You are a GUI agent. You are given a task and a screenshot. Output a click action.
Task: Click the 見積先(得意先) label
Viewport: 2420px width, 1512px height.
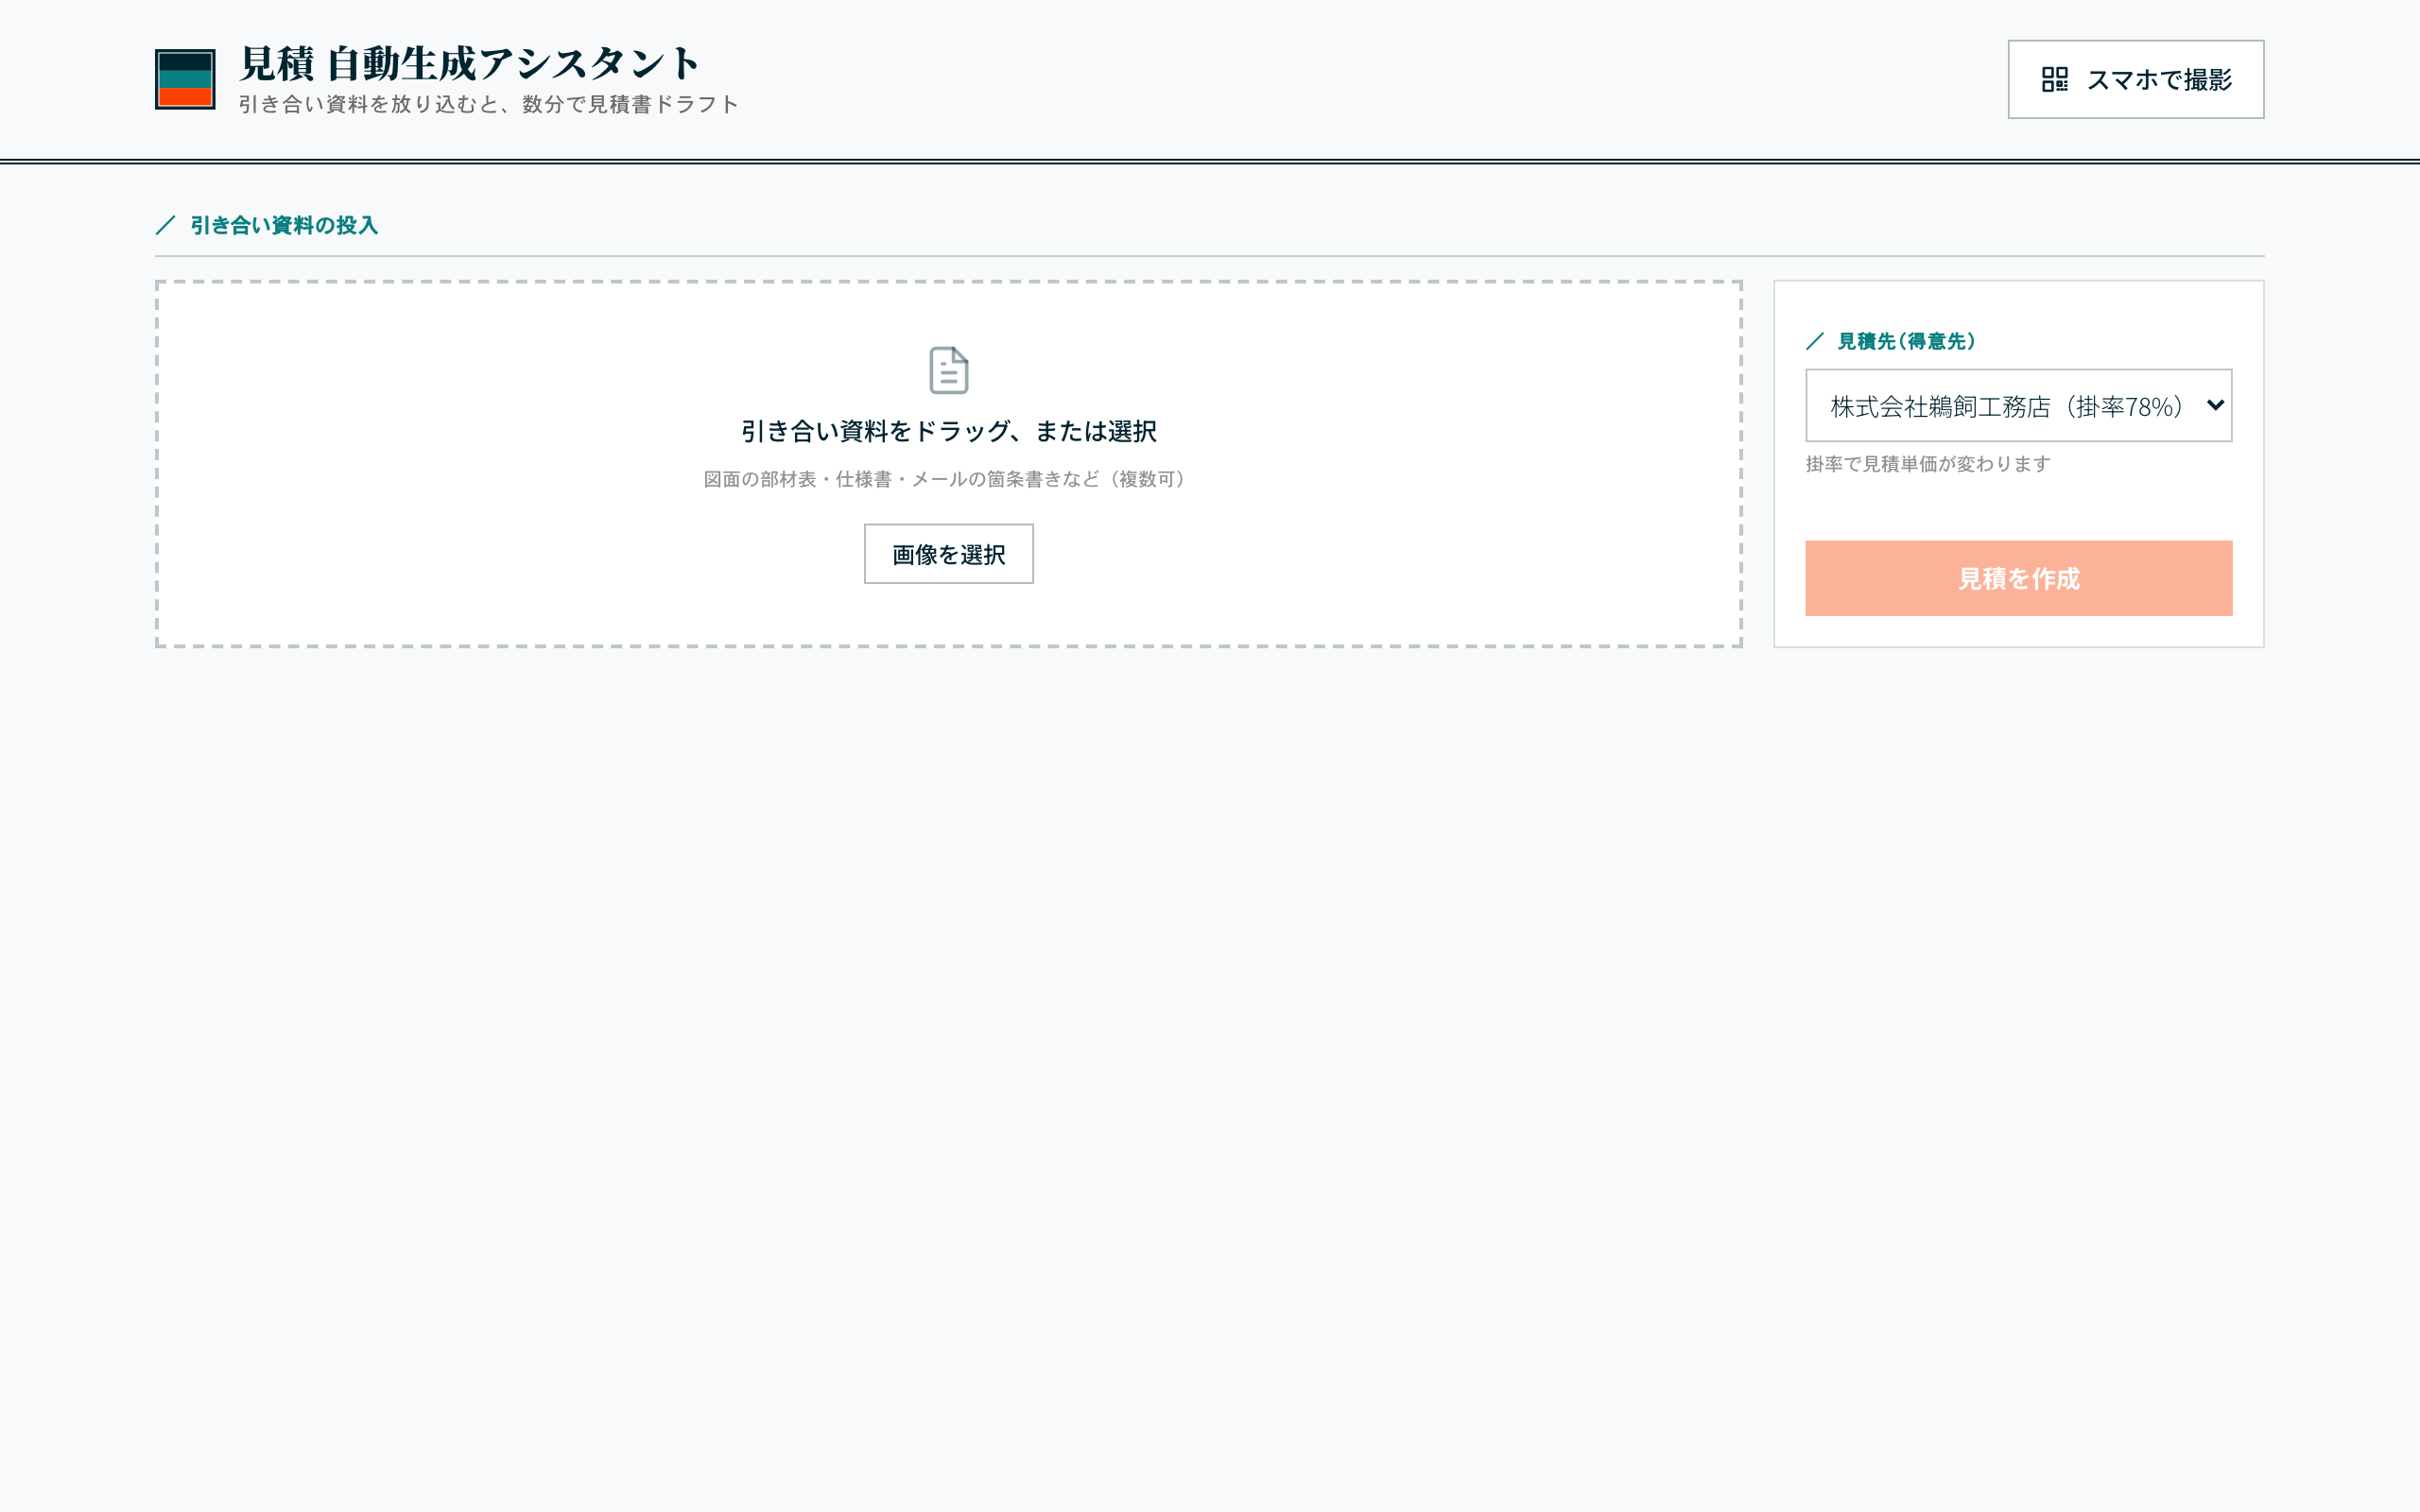pyautogui.click(x=1906, y=341)
